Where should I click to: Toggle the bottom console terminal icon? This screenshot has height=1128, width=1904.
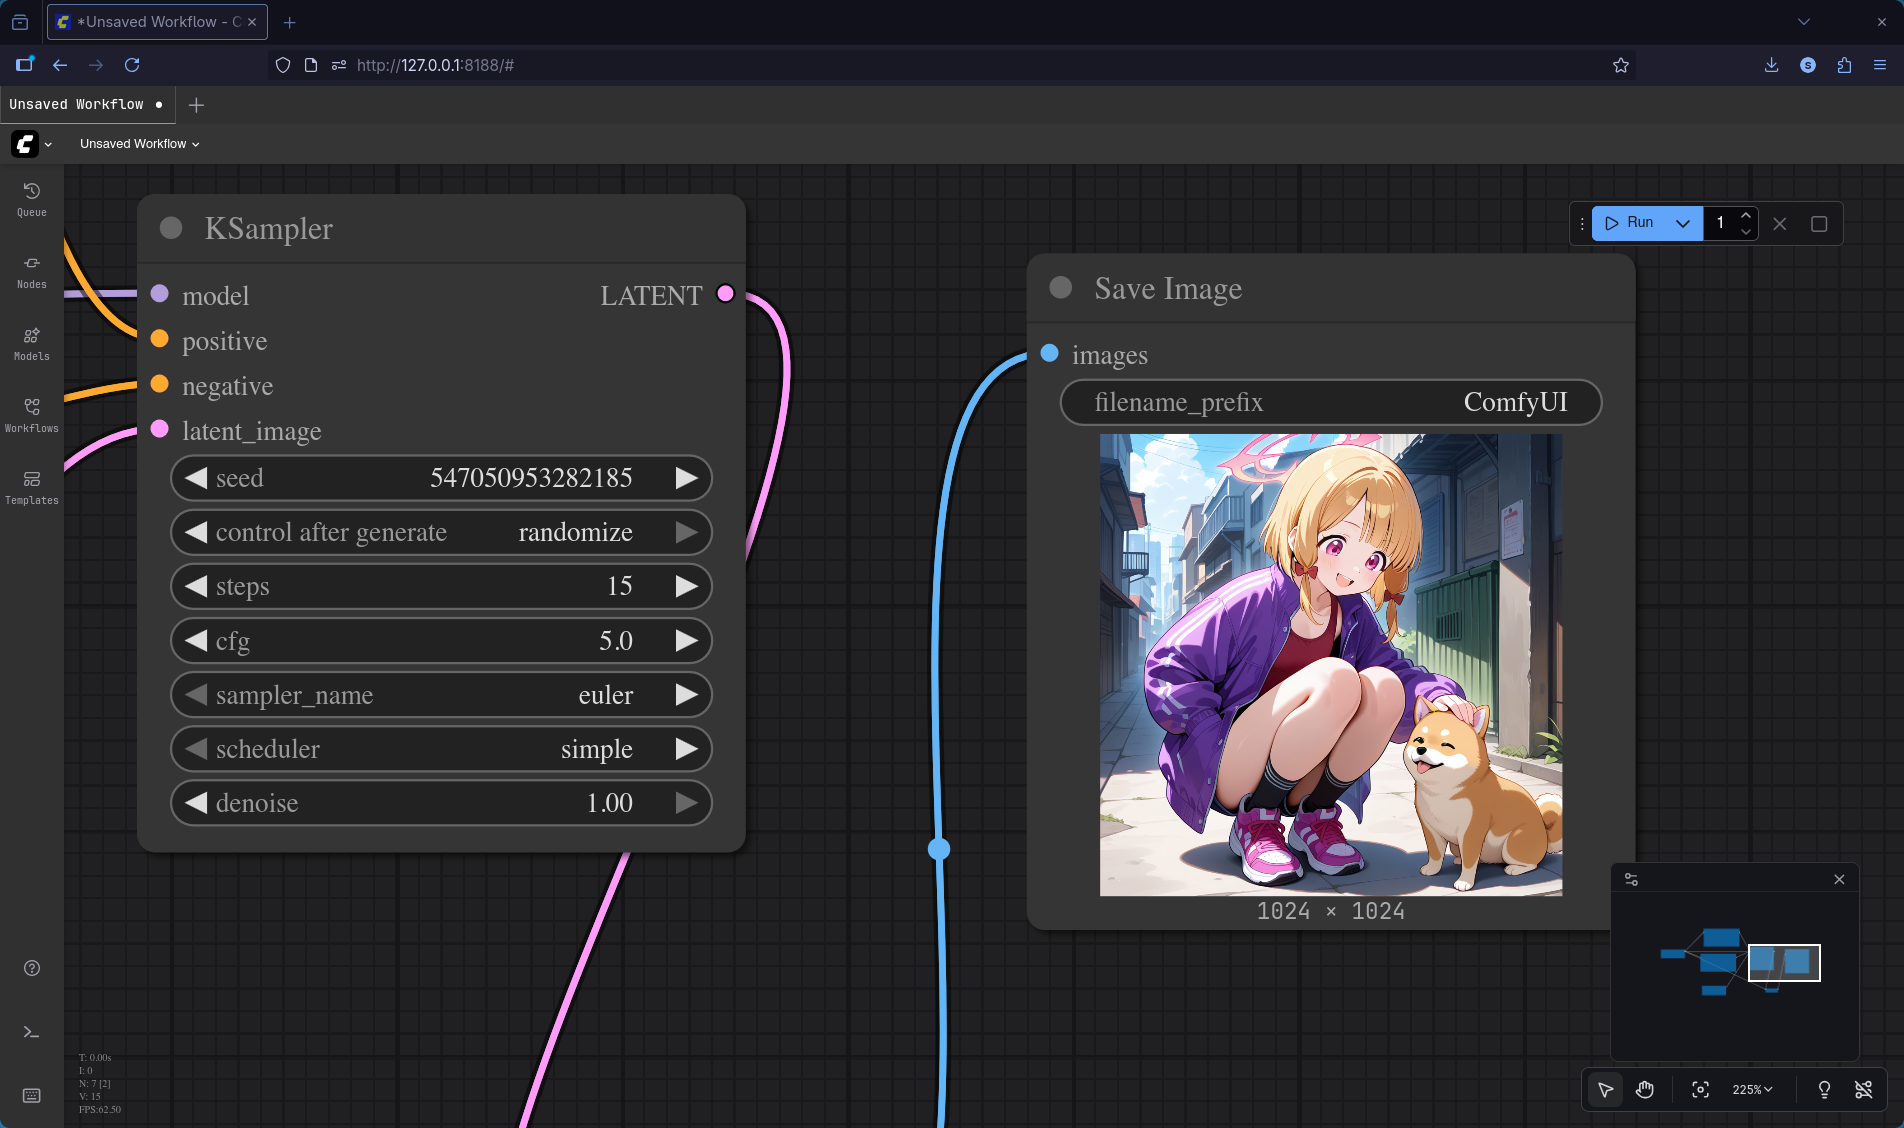pos(31,1032)
